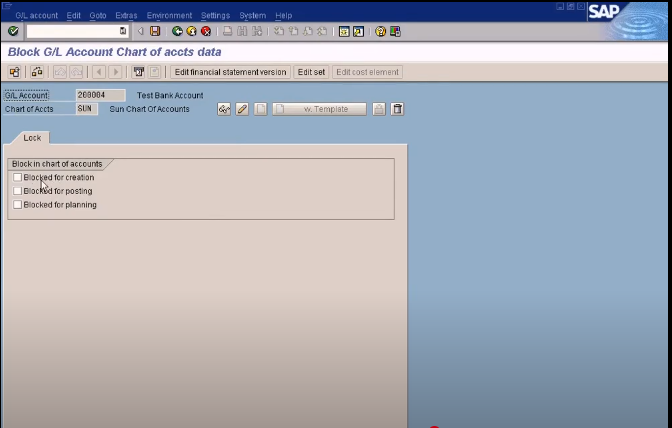Click the Next Page icon

pos(308,31)
